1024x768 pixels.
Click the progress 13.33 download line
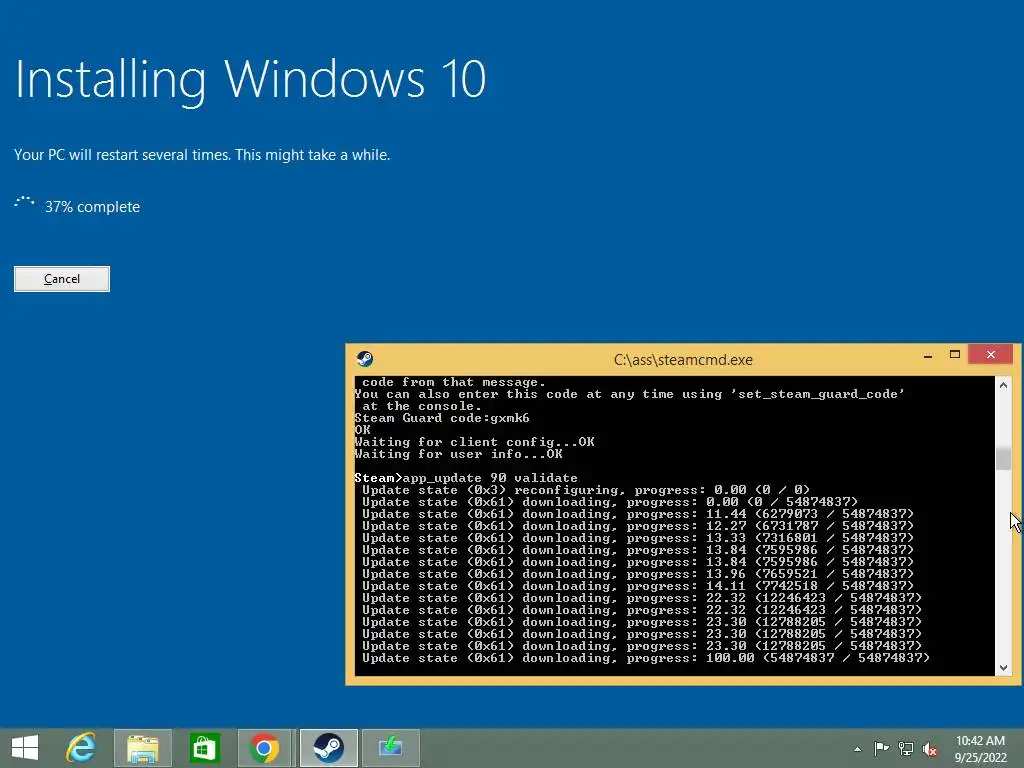coord(638,538)
